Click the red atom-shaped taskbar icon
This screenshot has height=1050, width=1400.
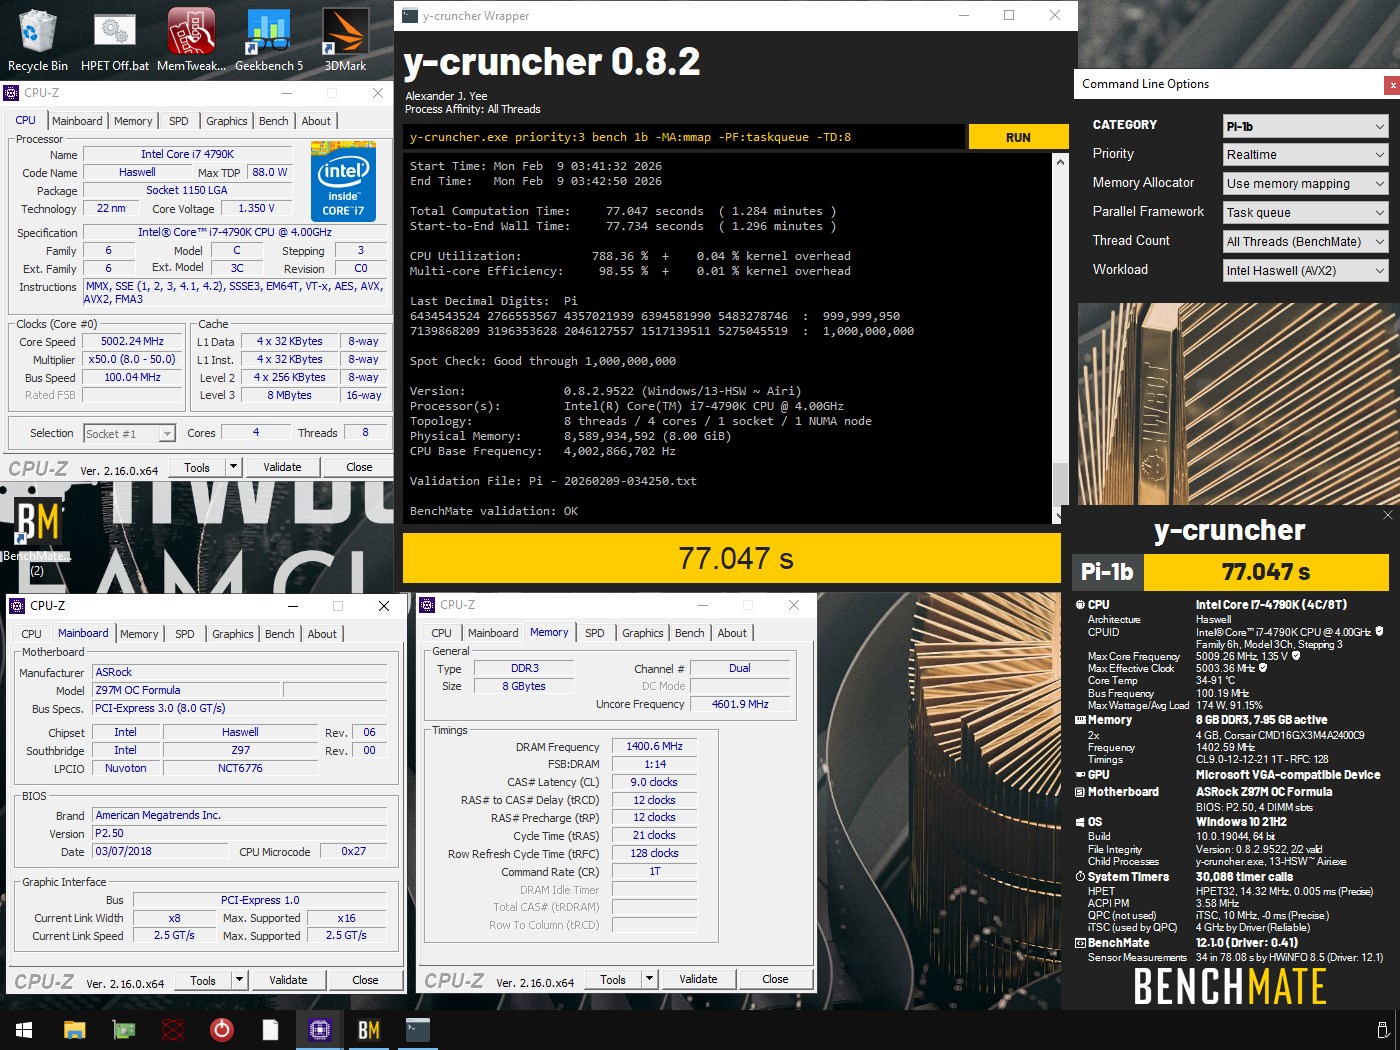click(172, 1029)
